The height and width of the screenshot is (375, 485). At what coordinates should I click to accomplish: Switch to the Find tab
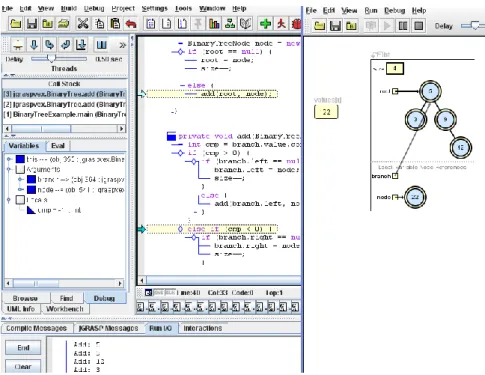coord(67,298)
